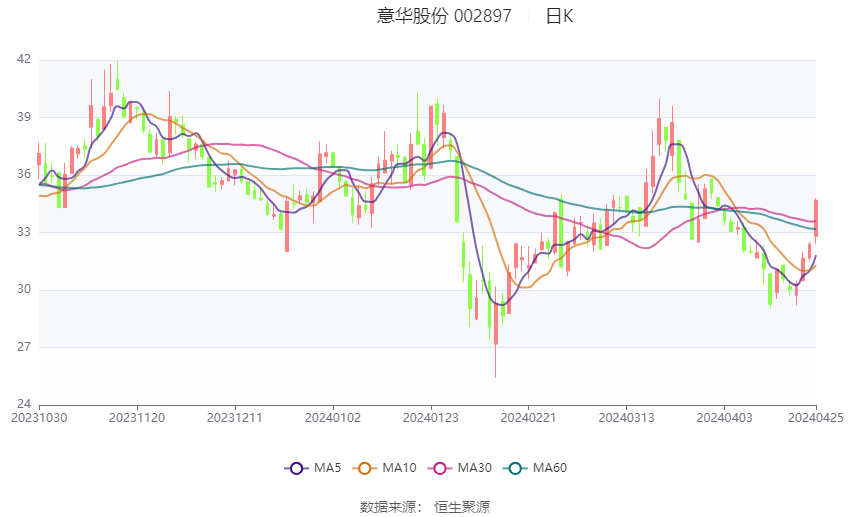The image size is (850, 517).
Task: Click the data source text 数据来源：恒生聚源
Action: tap(424, 507)
